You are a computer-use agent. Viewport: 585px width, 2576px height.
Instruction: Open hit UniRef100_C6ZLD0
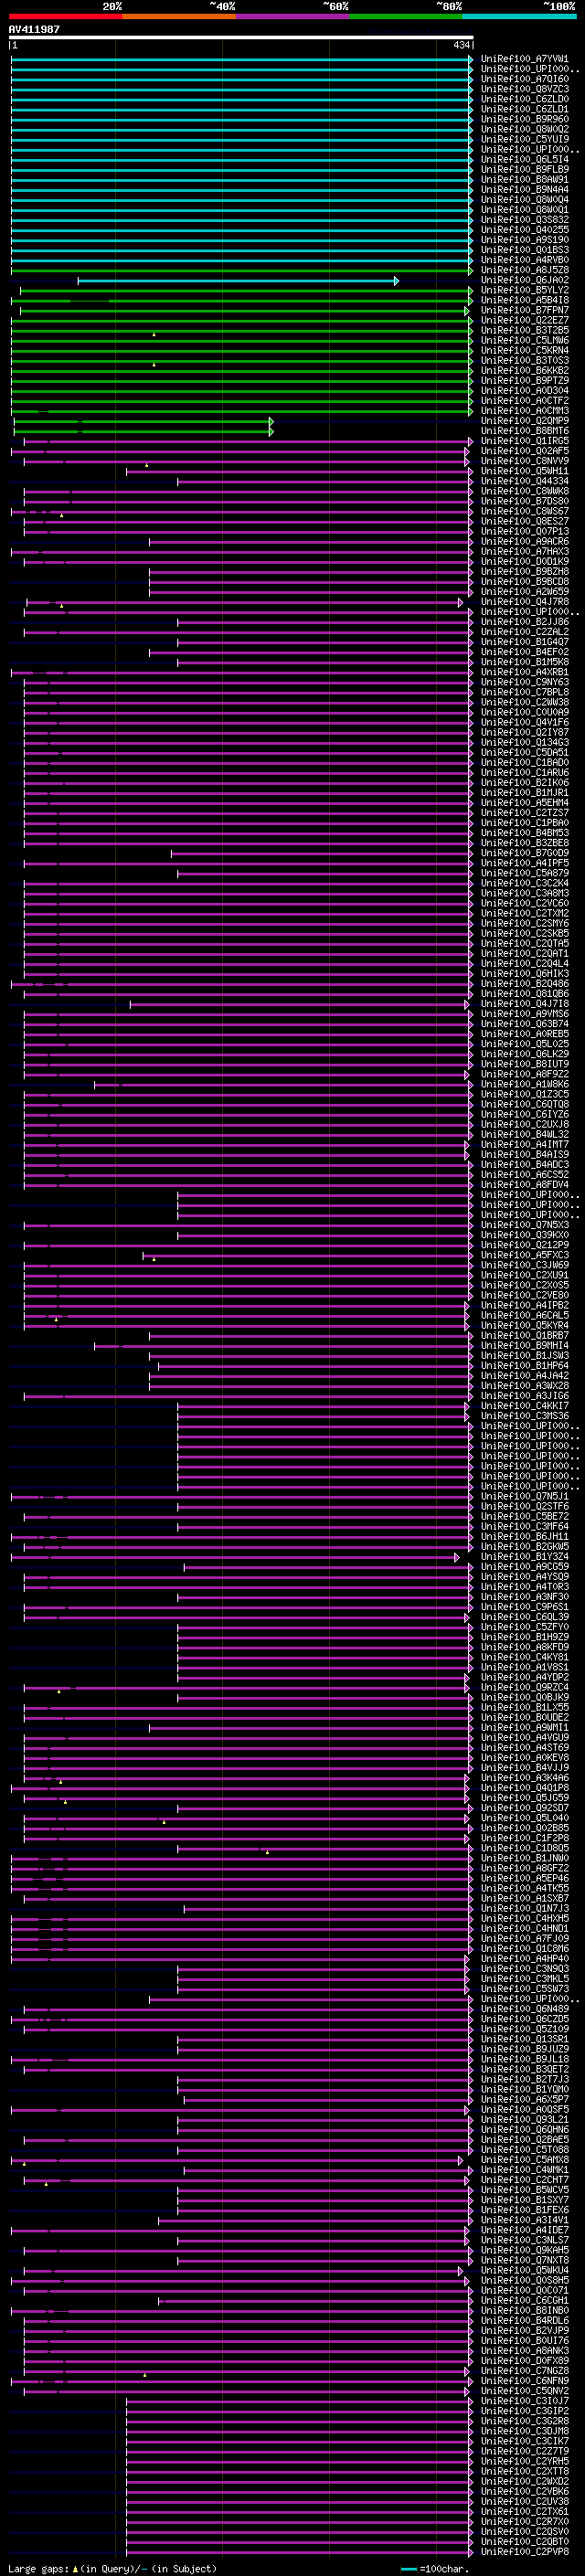point(525,99)
